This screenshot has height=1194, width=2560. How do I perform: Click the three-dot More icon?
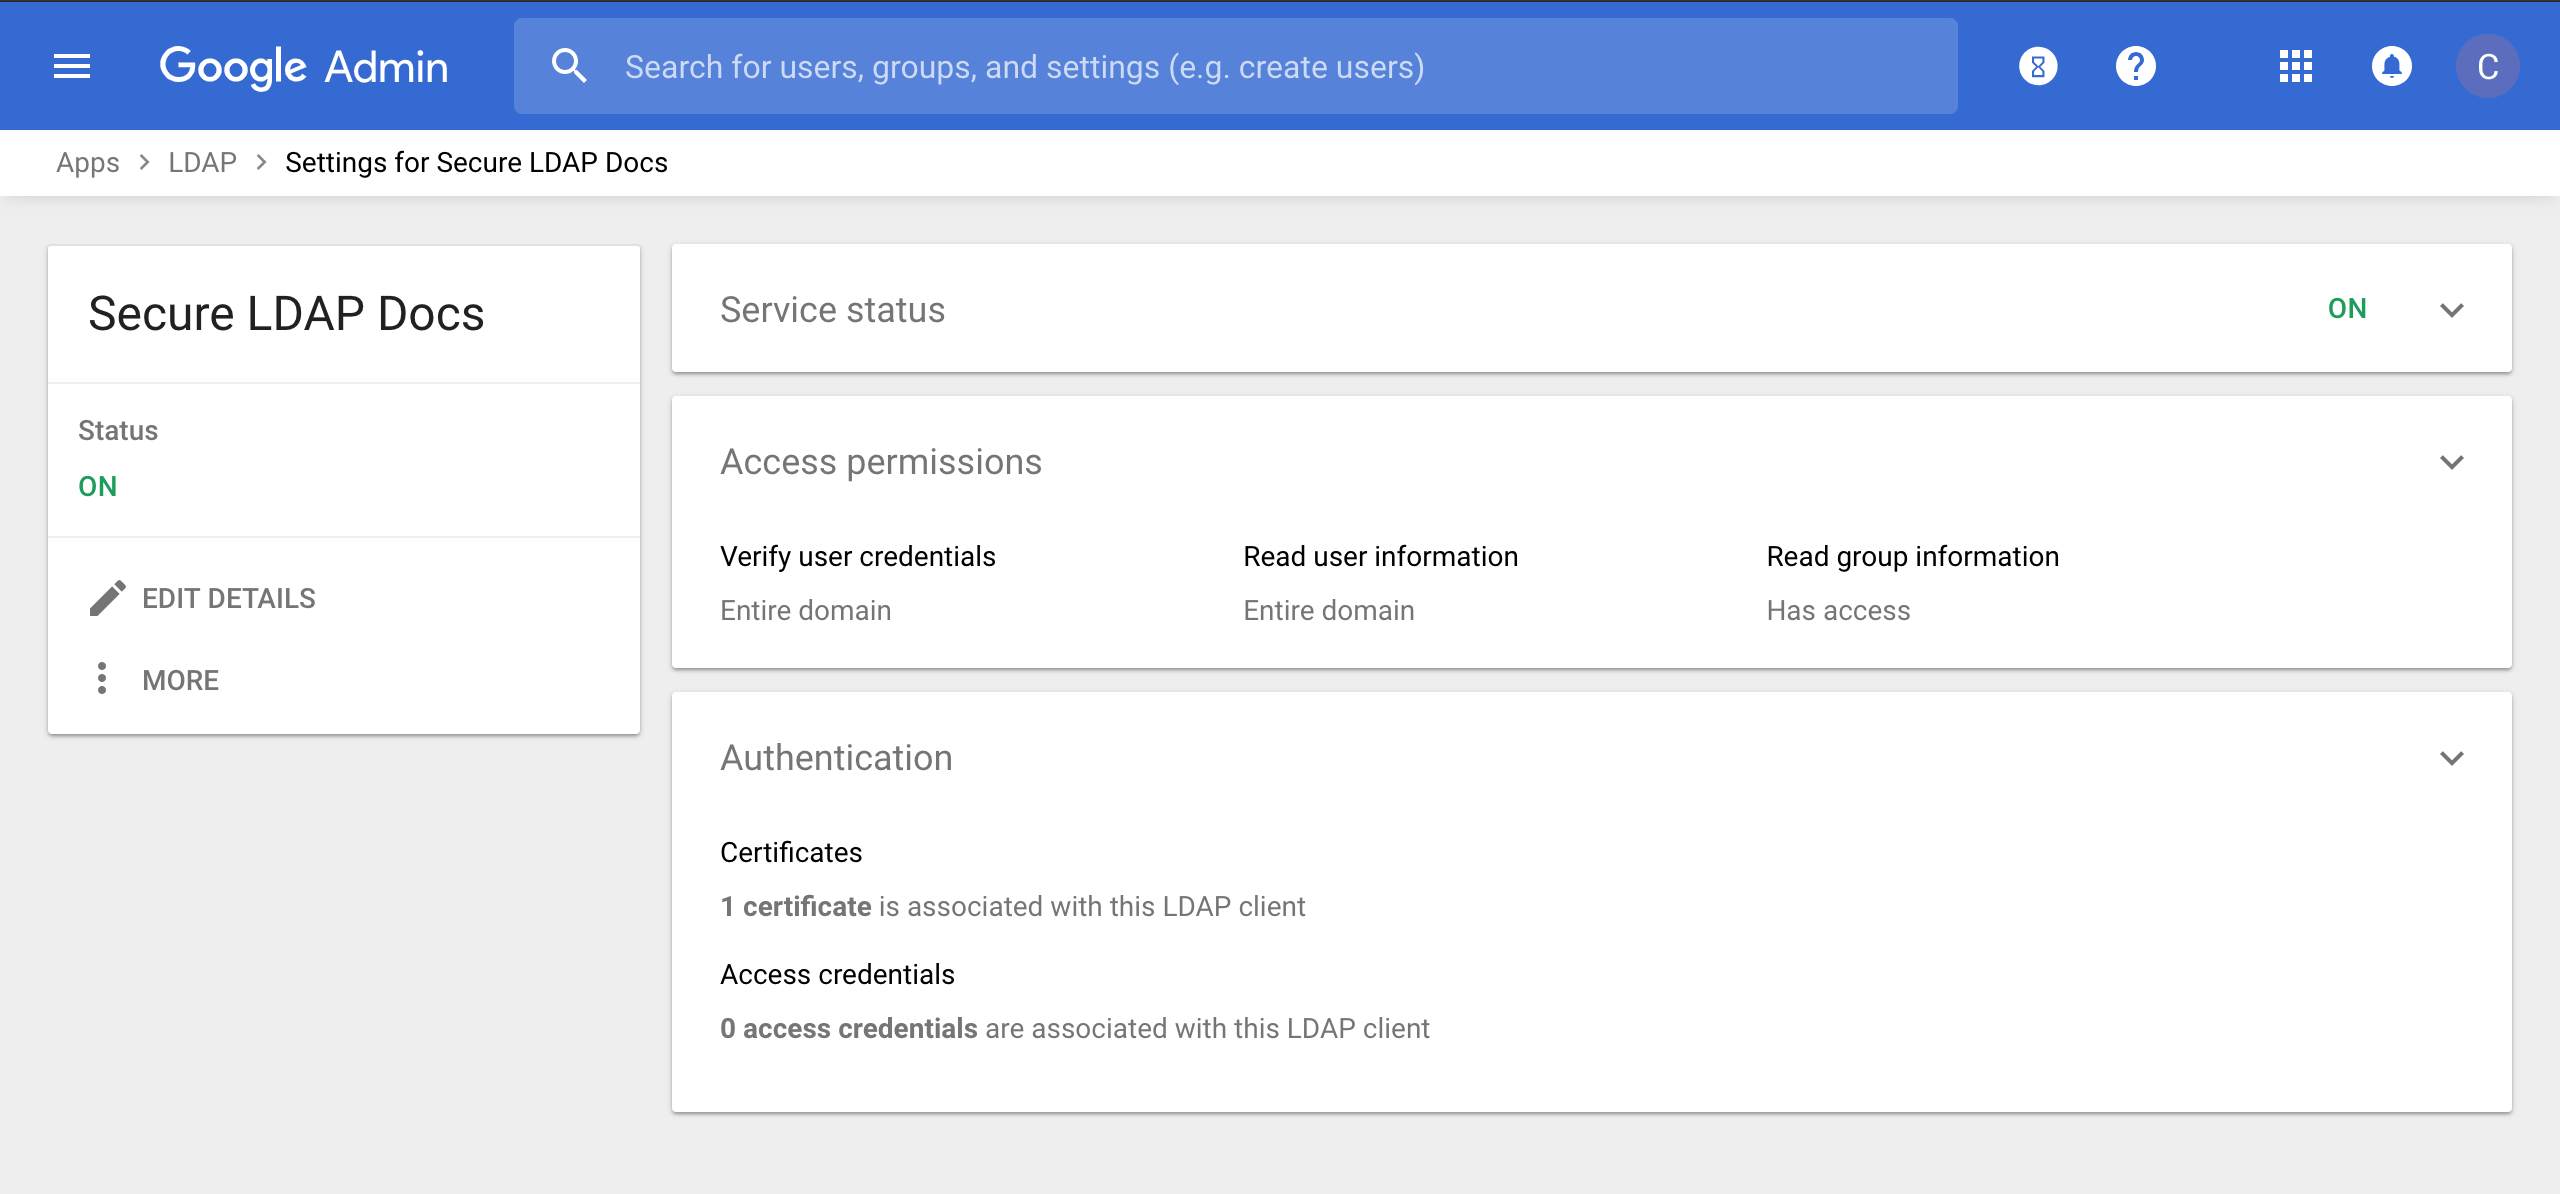click(x=102, y=678)
